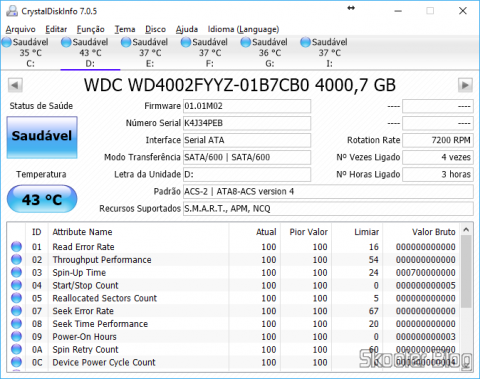
Task: Click status orb for Start/Stop Count
Action: [x=16, y=285]
